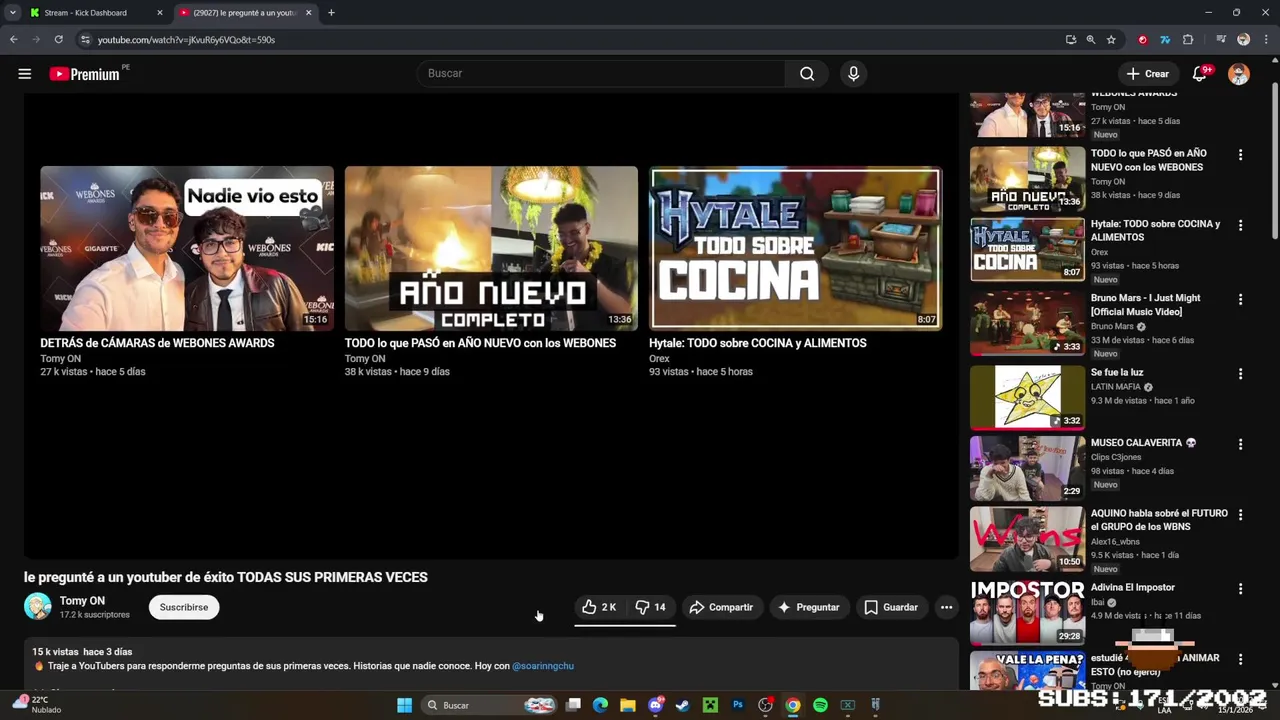Like the video with 2 K thumbs-up
Viewport: 1280px width, 720px height.
600,607
